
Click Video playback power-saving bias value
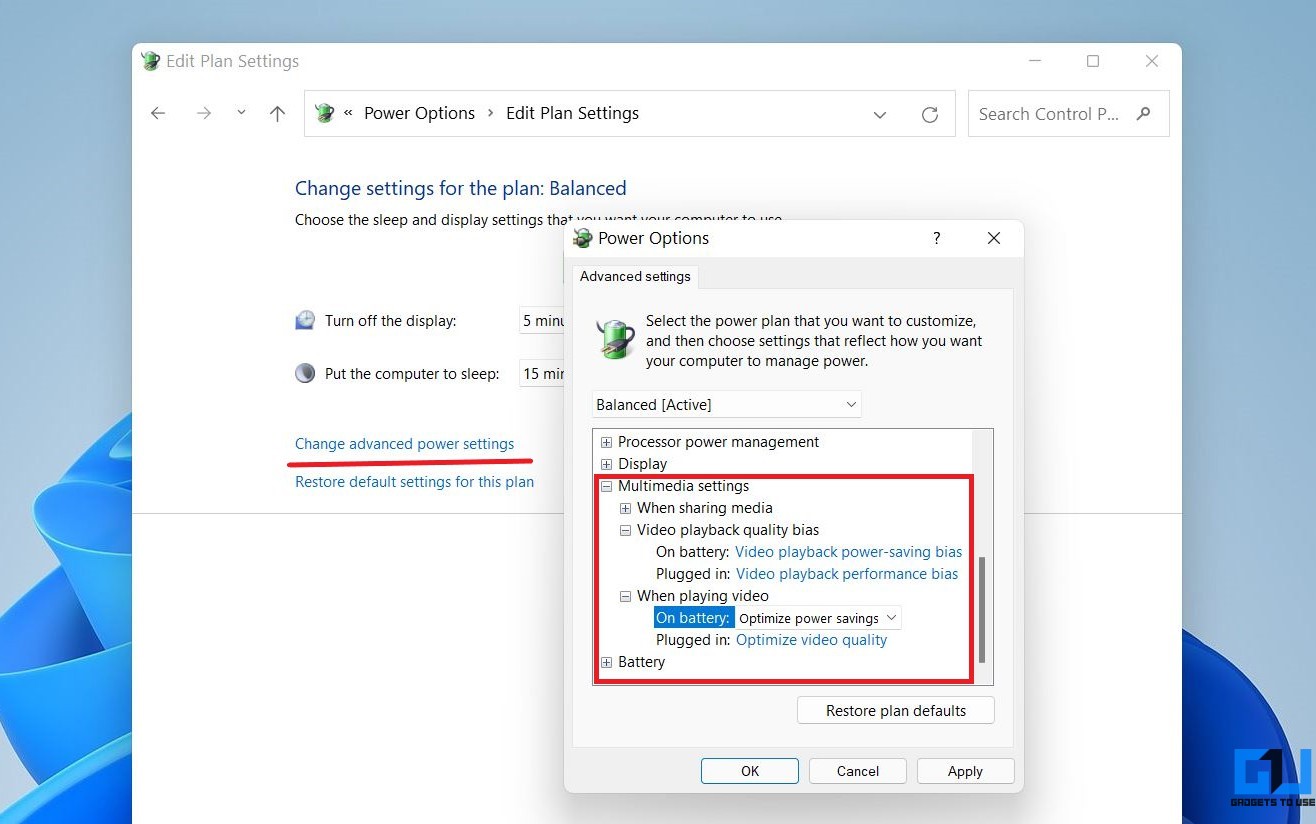coord(848,552)
